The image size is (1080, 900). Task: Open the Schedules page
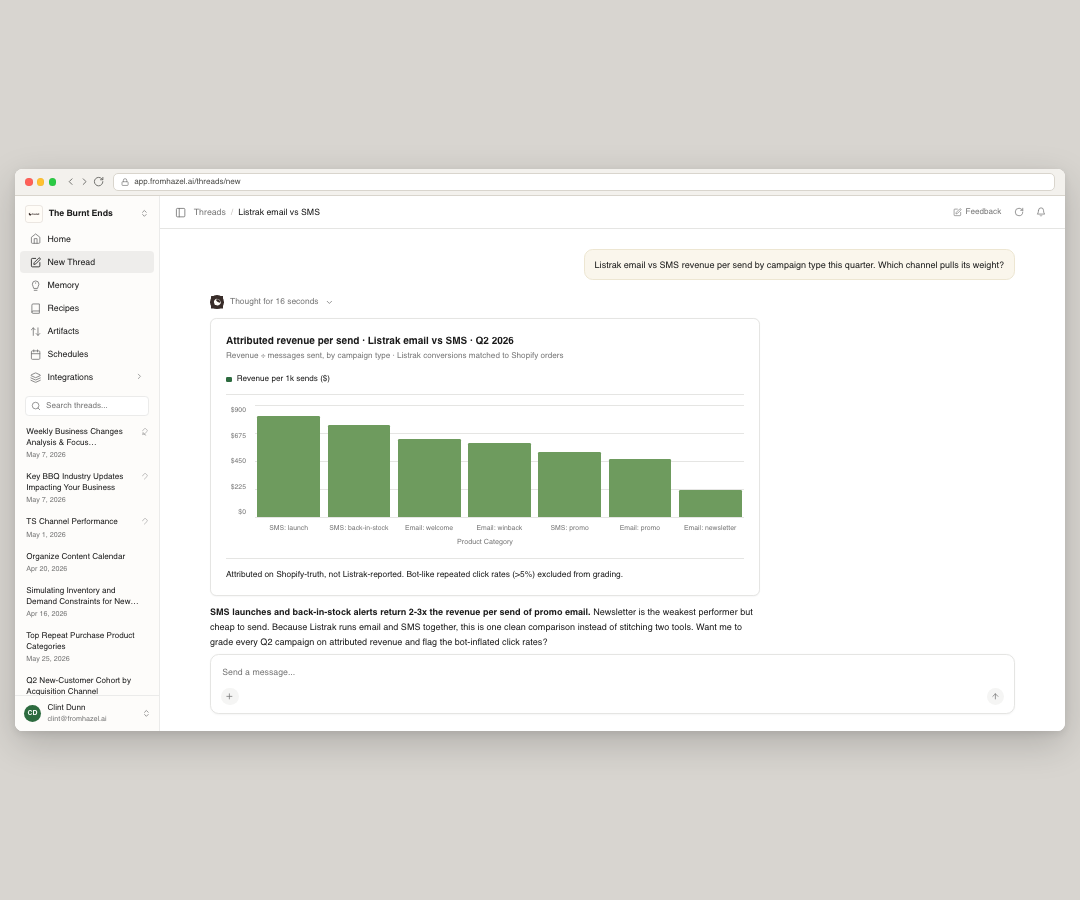(x=87, y=354)
